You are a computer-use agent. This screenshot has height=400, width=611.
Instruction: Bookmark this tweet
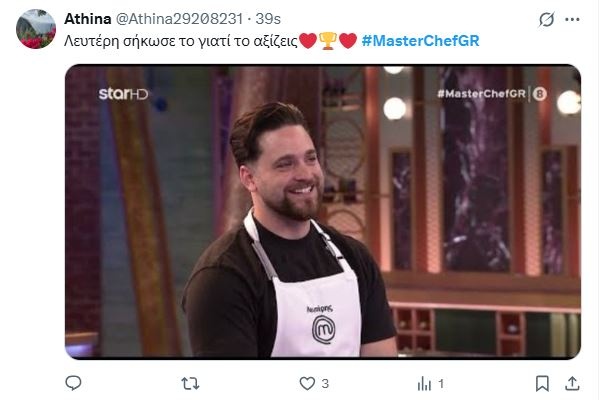click(542, 384)
